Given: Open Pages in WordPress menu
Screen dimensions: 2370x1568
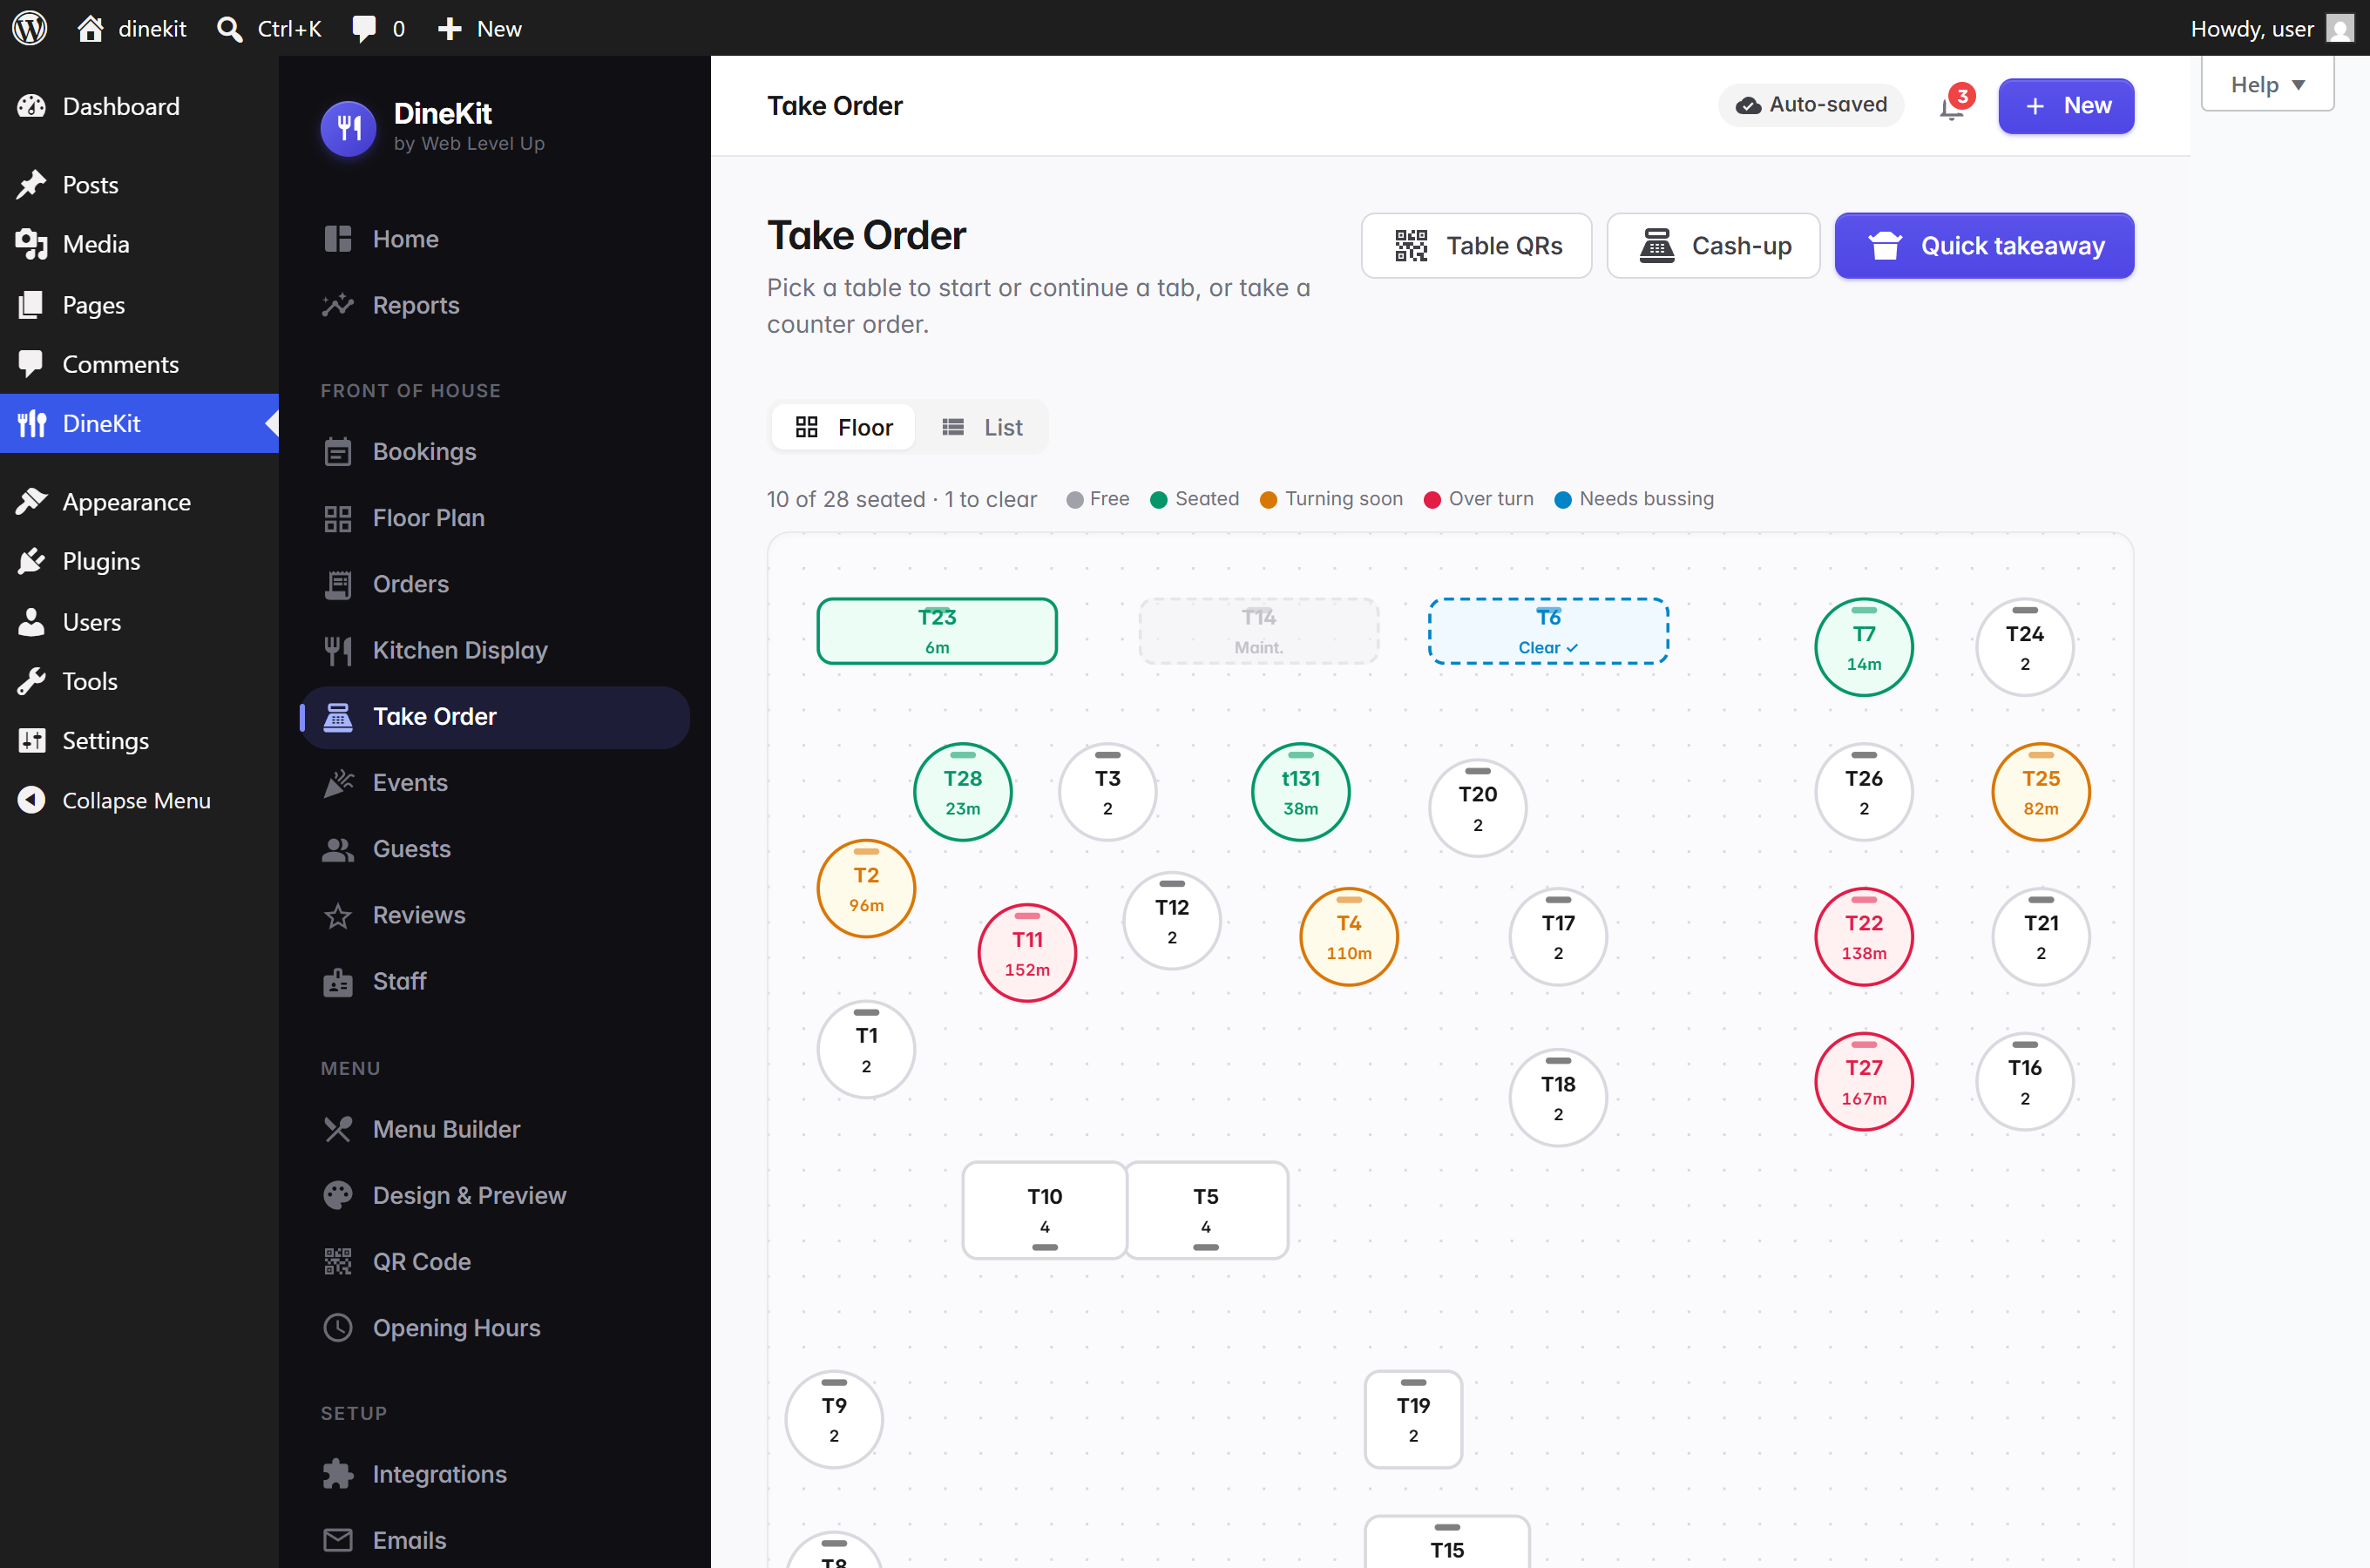Looking at the screenshot, I should pyautogui.click(x=139, y=305).
